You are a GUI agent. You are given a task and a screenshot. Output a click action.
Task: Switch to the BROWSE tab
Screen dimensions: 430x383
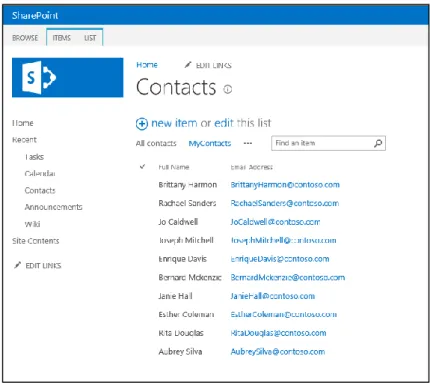tap(25, 38)
